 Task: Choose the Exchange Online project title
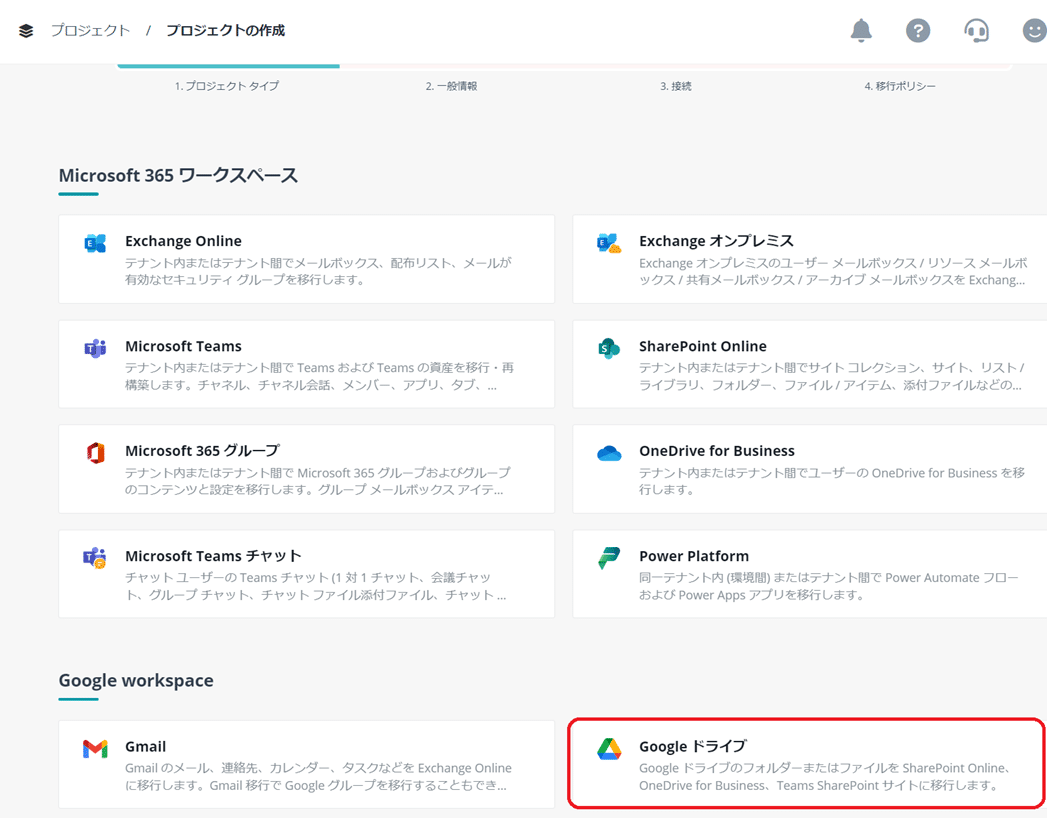[184, 241]
